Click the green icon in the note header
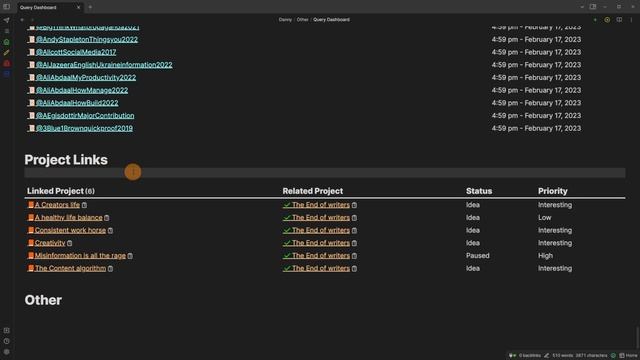Image resolution: width=640 pixels, height=360 pixels. pyautogui.click(x=595, y=20)
